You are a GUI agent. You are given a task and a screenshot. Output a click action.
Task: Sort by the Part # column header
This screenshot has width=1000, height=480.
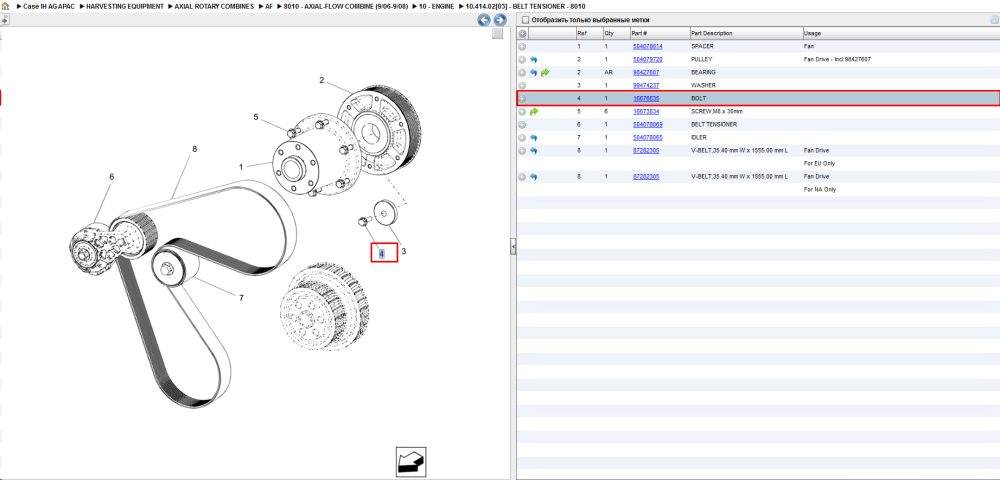point(659,33)
